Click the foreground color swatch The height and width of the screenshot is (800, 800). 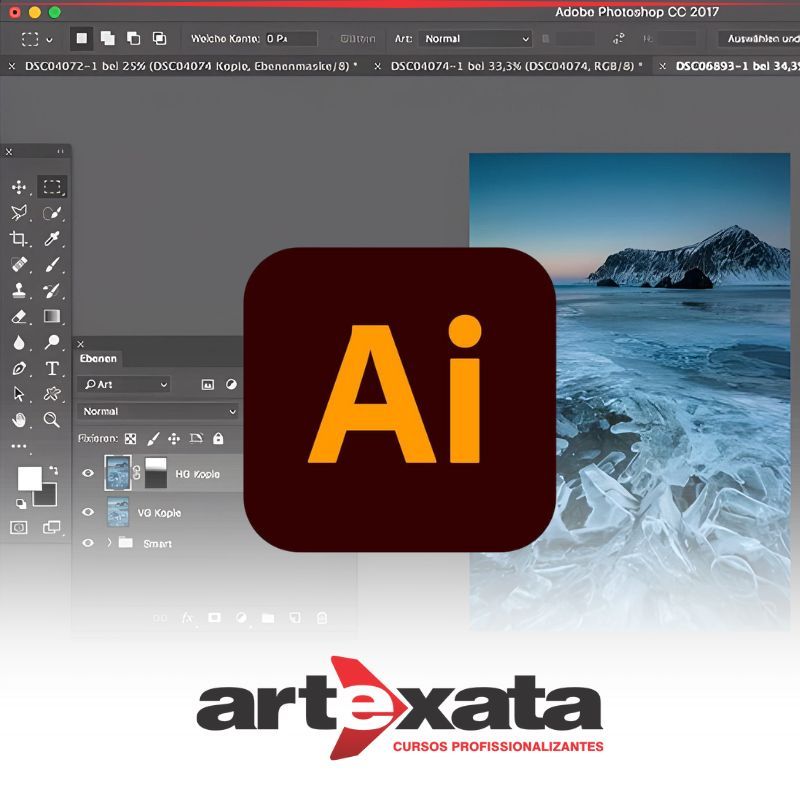[x=29, y=478]
